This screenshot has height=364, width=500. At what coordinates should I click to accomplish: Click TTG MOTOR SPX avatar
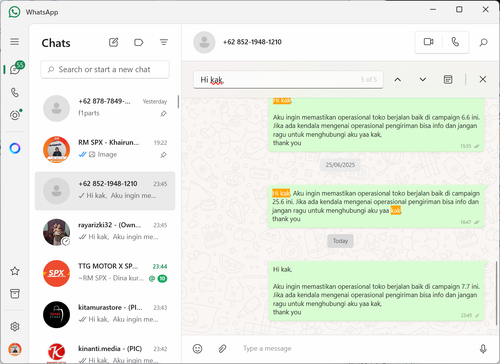[x=56, y=273]
